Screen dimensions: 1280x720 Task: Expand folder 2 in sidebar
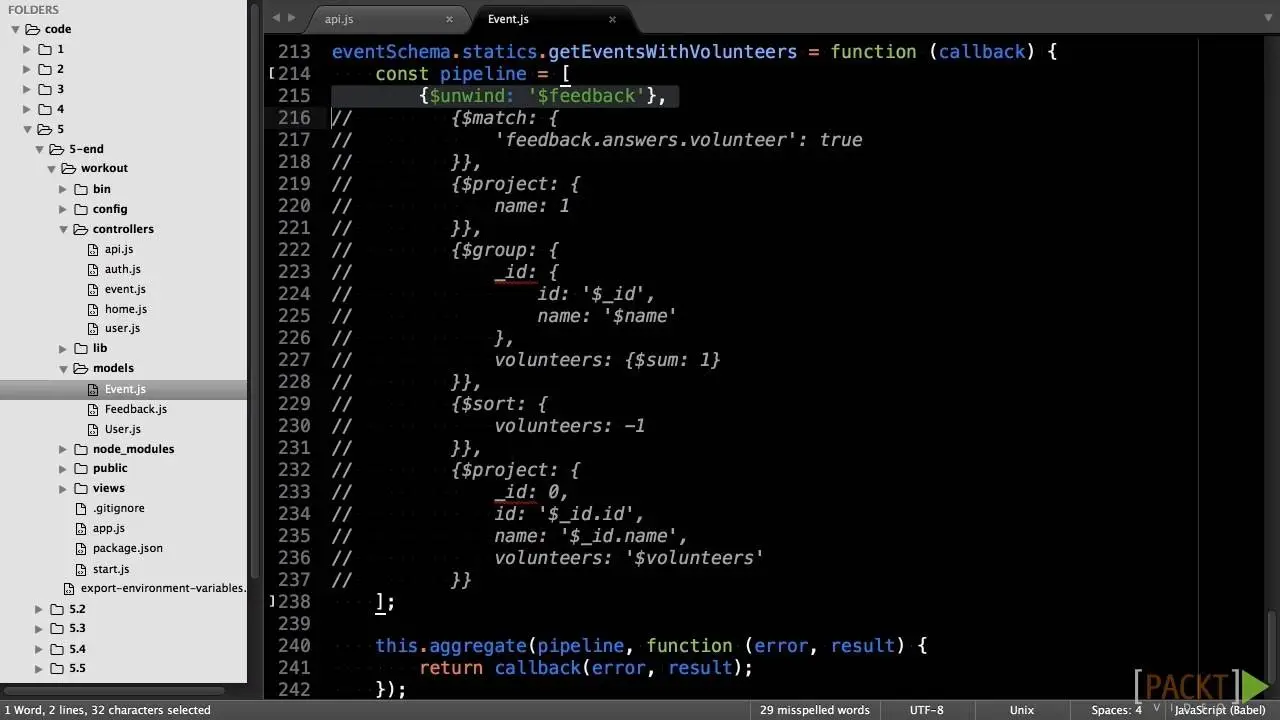pyautogui.click(x=27, y=69)
